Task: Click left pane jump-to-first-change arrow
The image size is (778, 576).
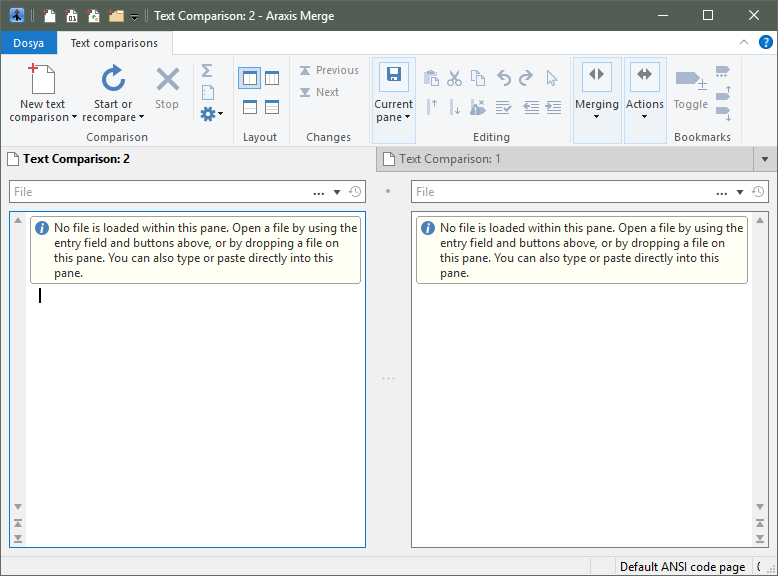Action: 18,523
